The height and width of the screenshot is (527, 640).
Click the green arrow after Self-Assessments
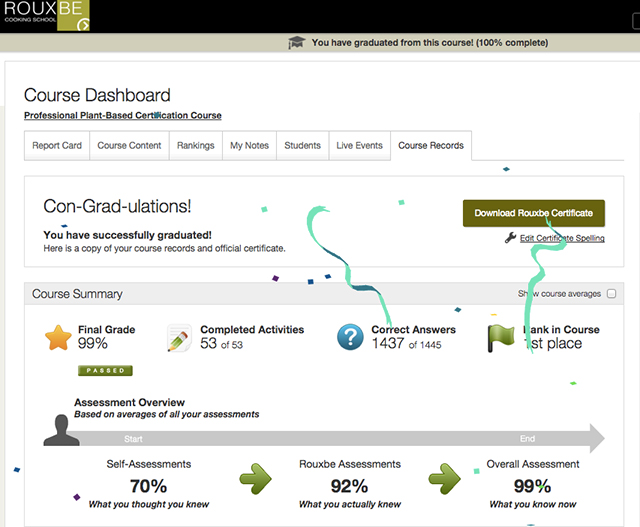tap(256, 479)
